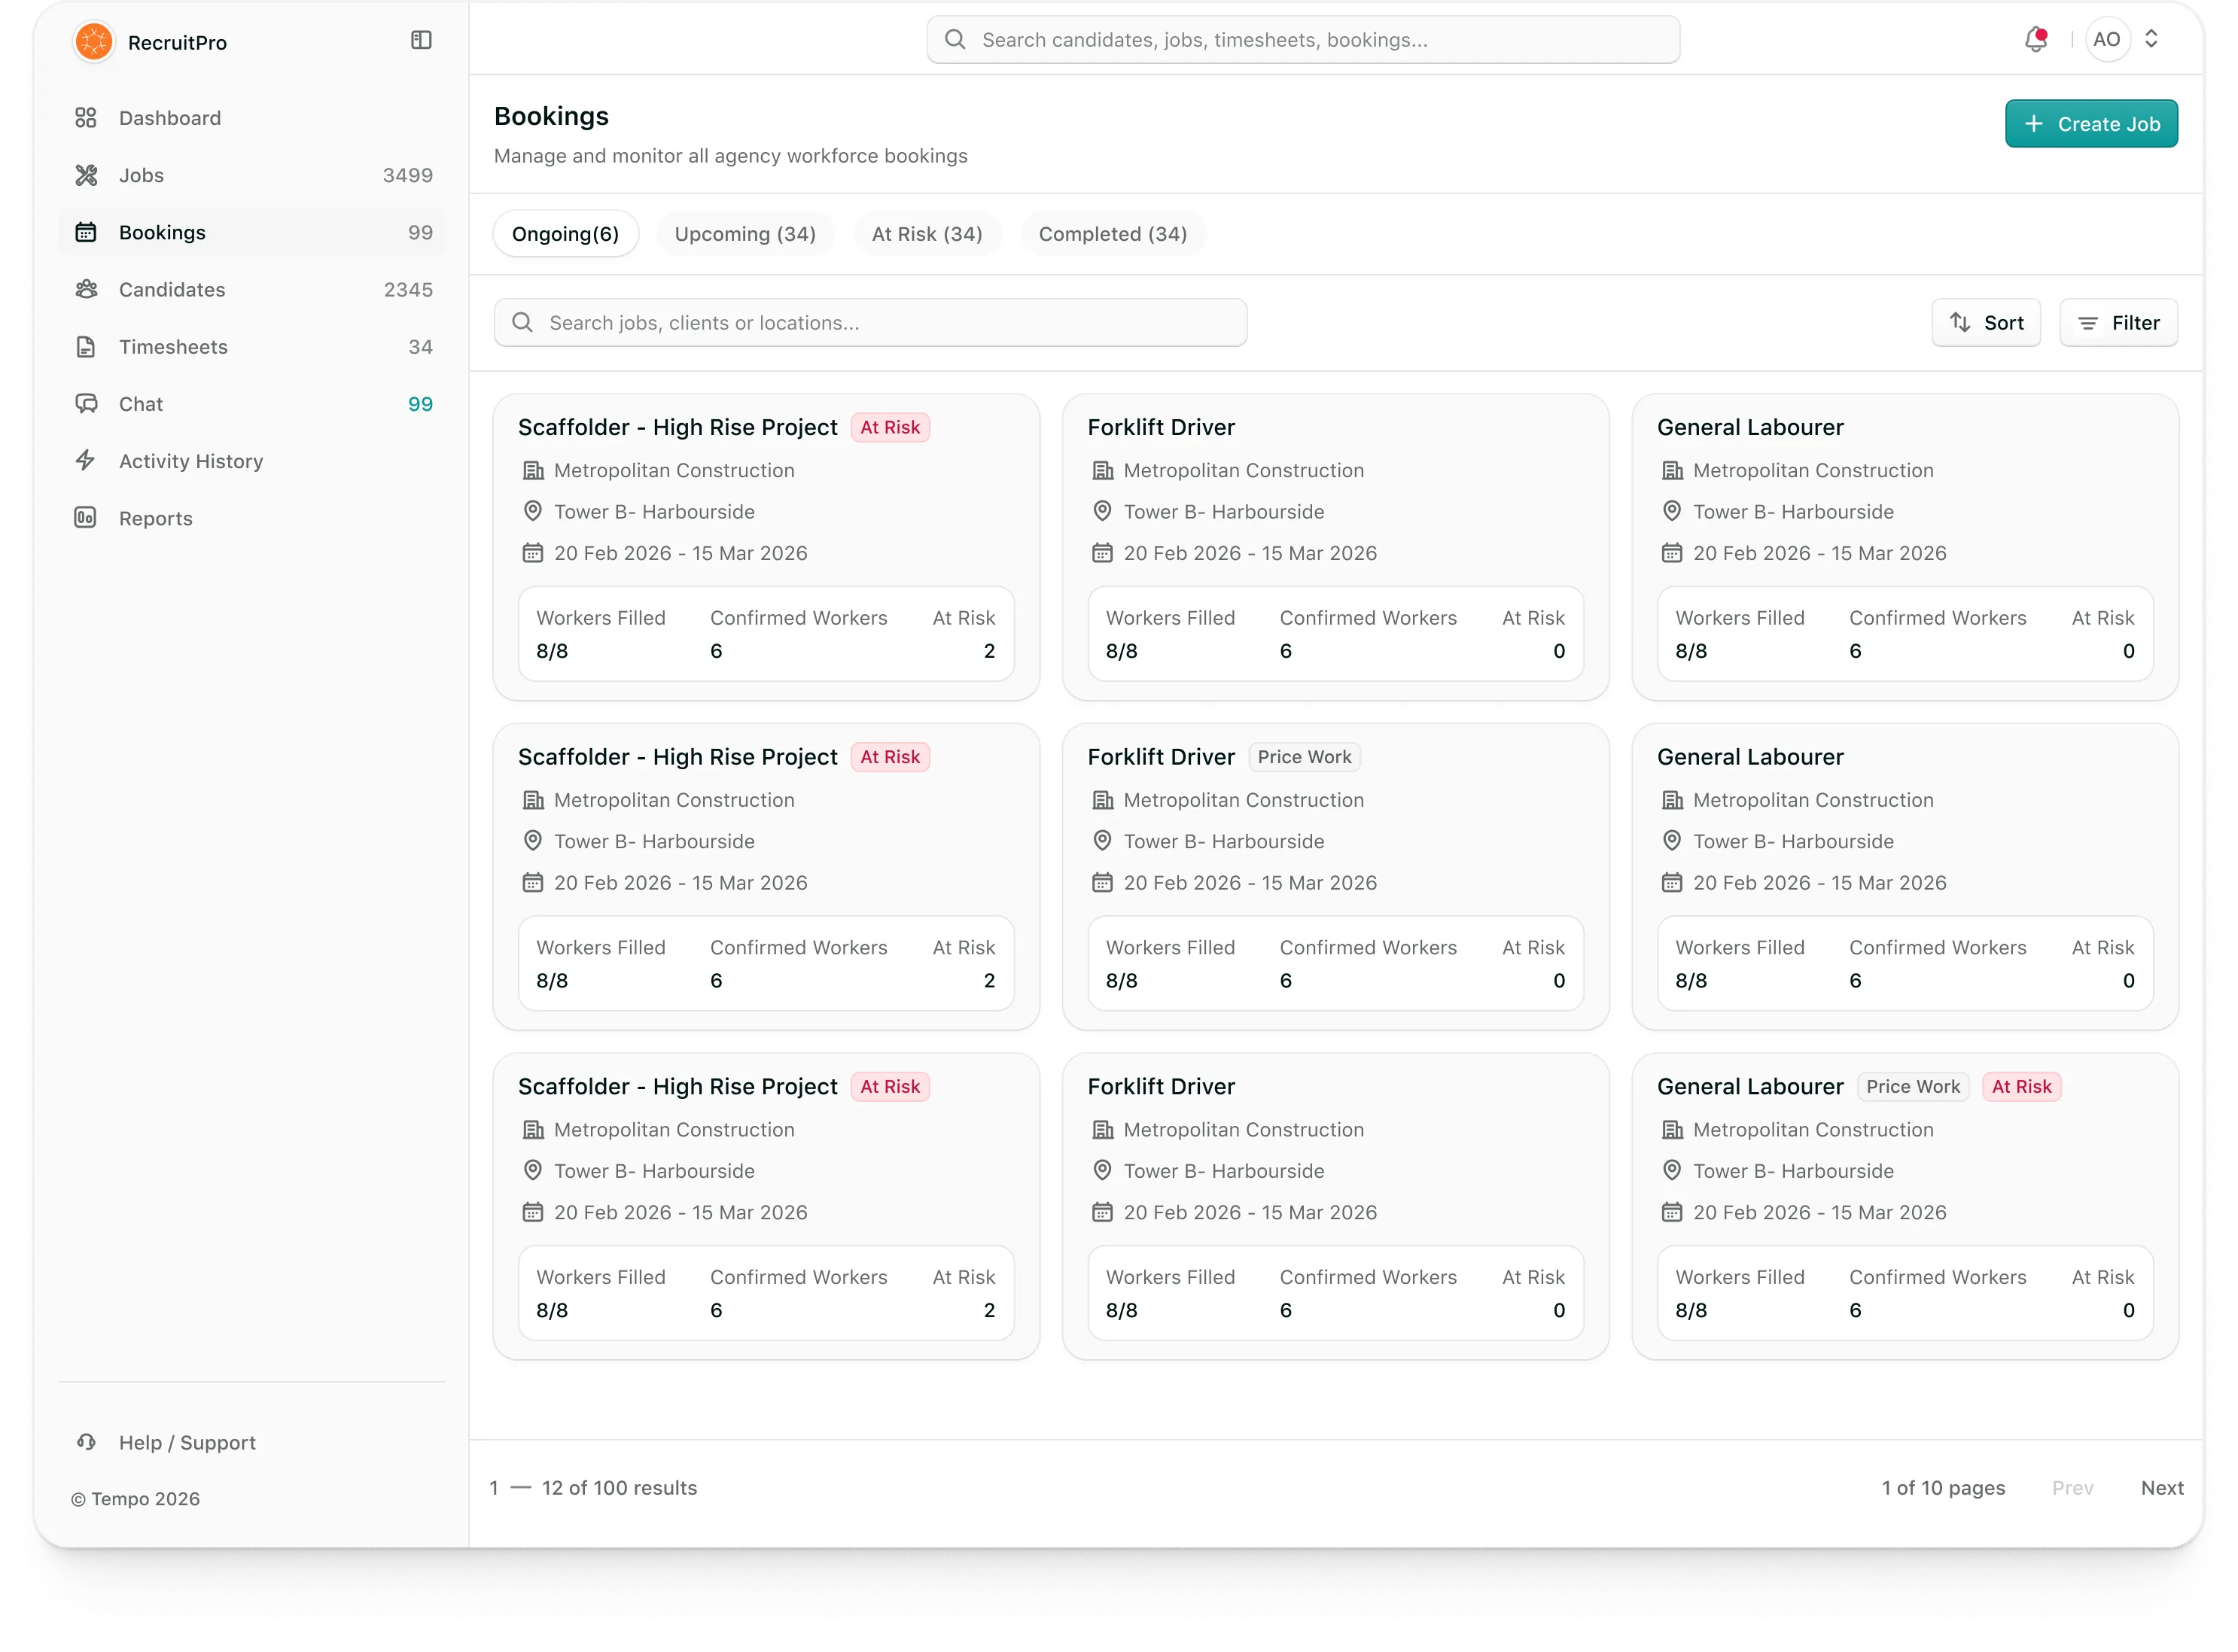The image size is (2238, 1652).
Task: Switch to the At Risk (34) tab
Action: (927, 234)
